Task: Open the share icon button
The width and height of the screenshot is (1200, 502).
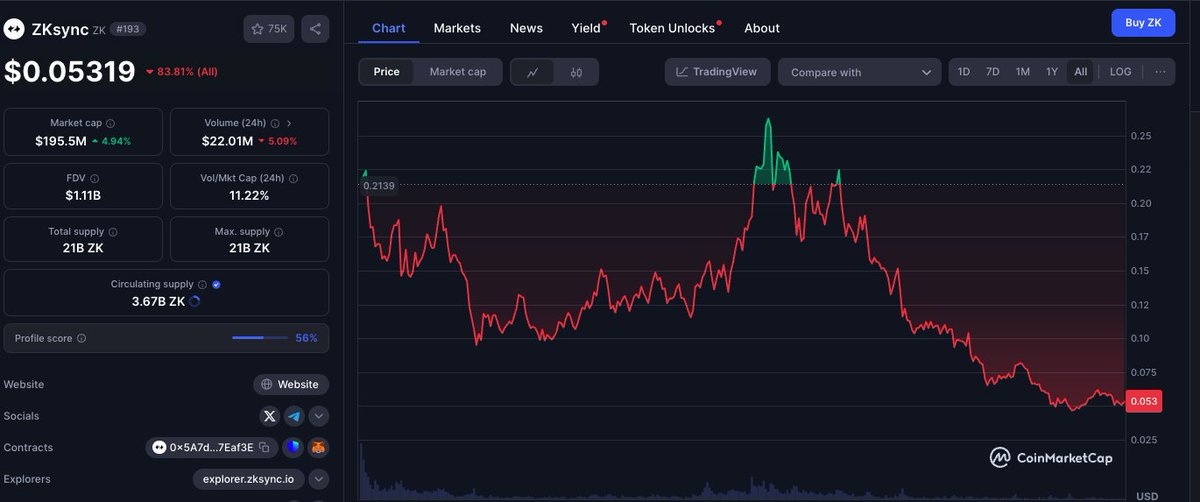Action: [x=315, y=29]
